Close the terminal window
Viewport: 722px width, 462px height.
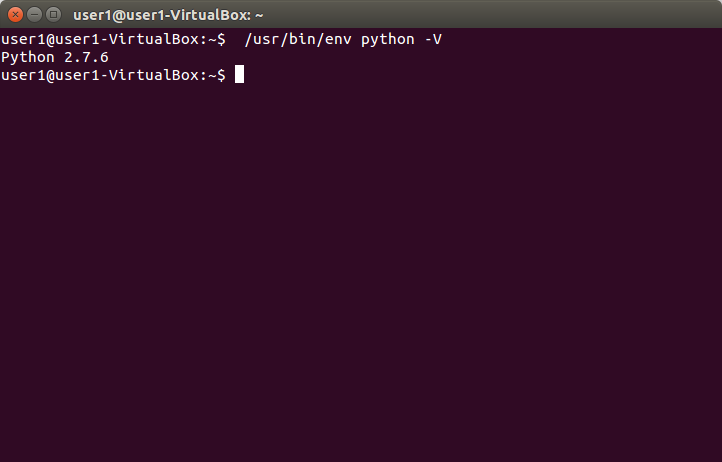tap(14, 15)
